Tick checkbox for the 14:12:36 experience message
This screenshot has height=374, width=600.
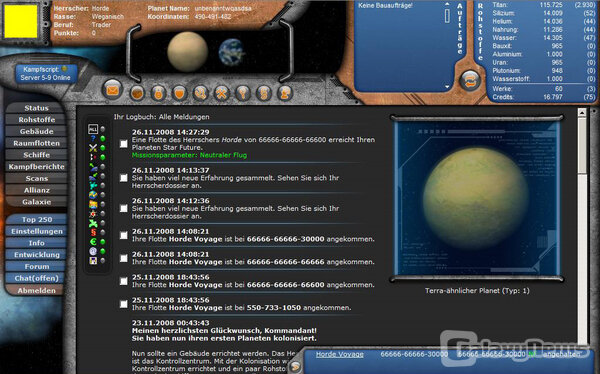click(x=124, y=208)
